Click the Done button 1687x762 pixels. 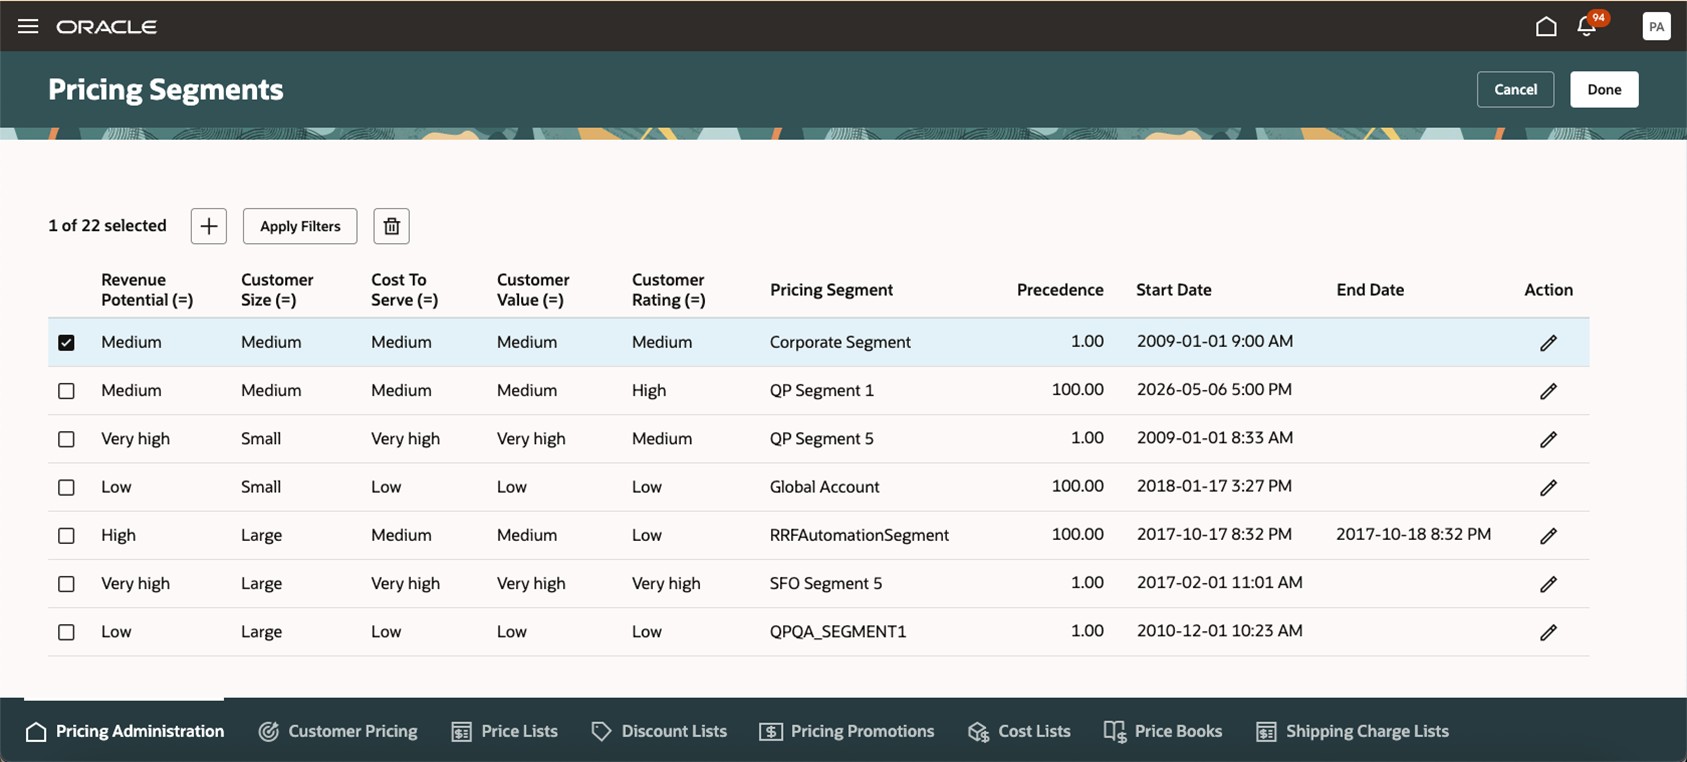1604,89
